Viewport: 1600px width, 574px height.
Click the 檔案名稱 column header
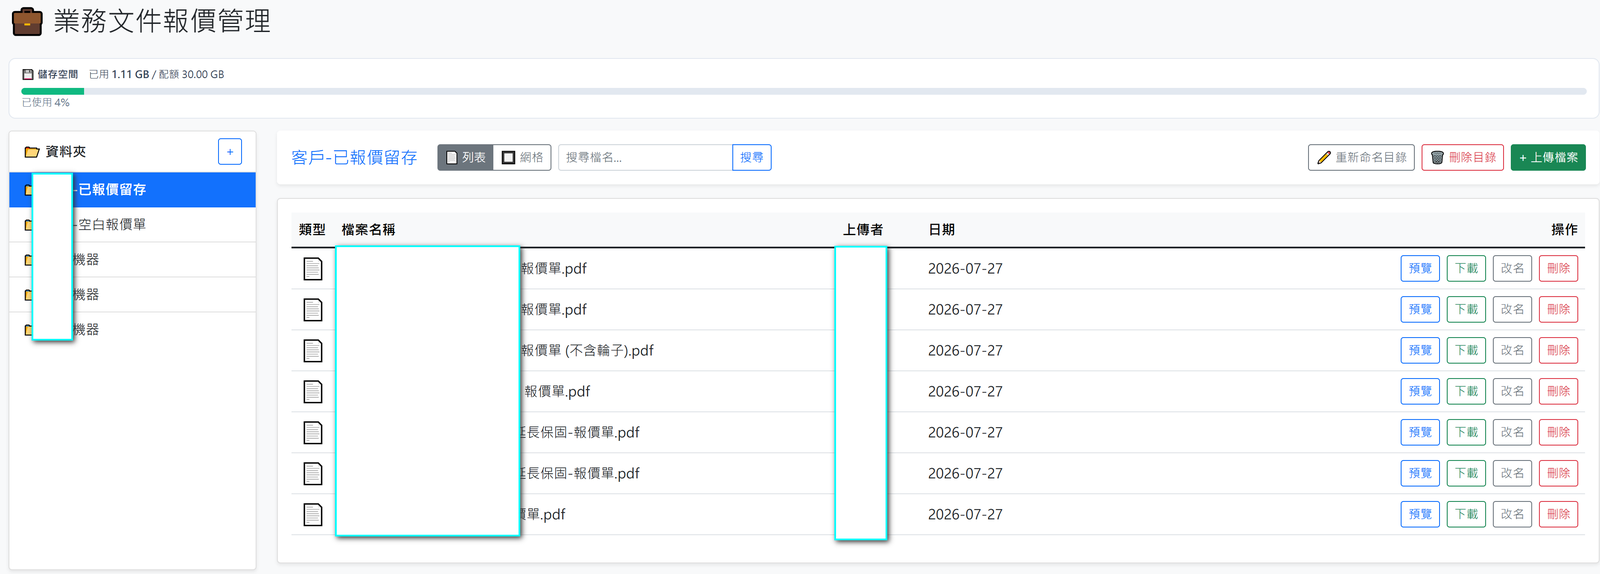tap(368, 230)
